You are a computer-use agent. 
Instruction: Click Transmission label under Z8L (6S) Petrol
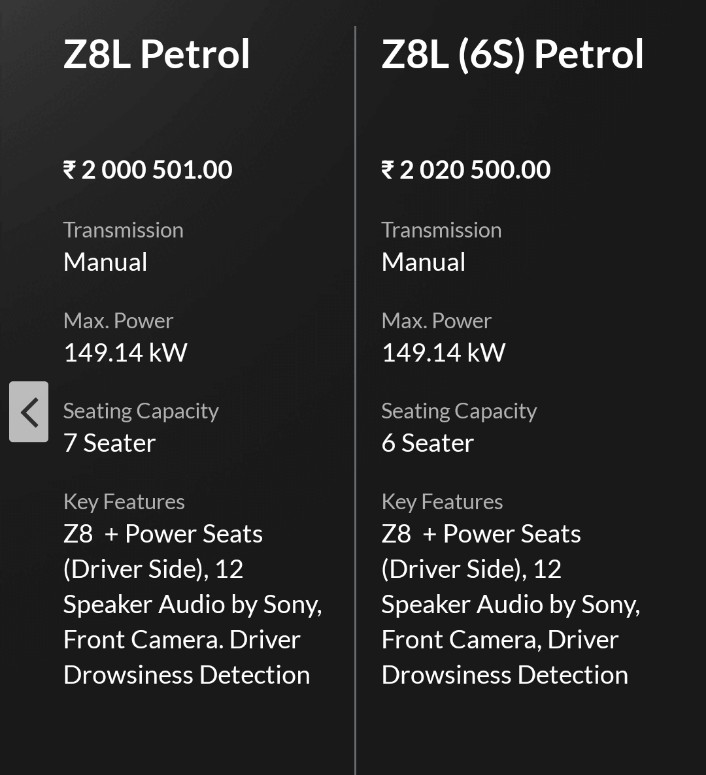point(441,230)
